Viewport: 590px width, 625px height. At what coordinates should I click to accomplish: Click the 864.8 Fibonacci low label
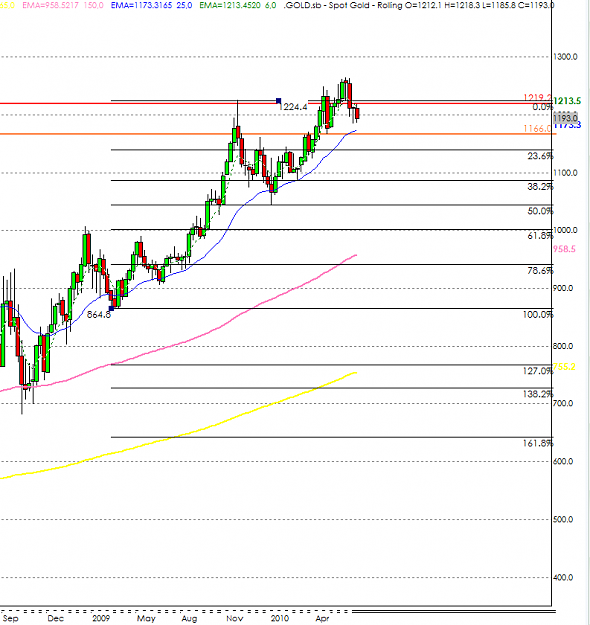click(x=98, y=314)
